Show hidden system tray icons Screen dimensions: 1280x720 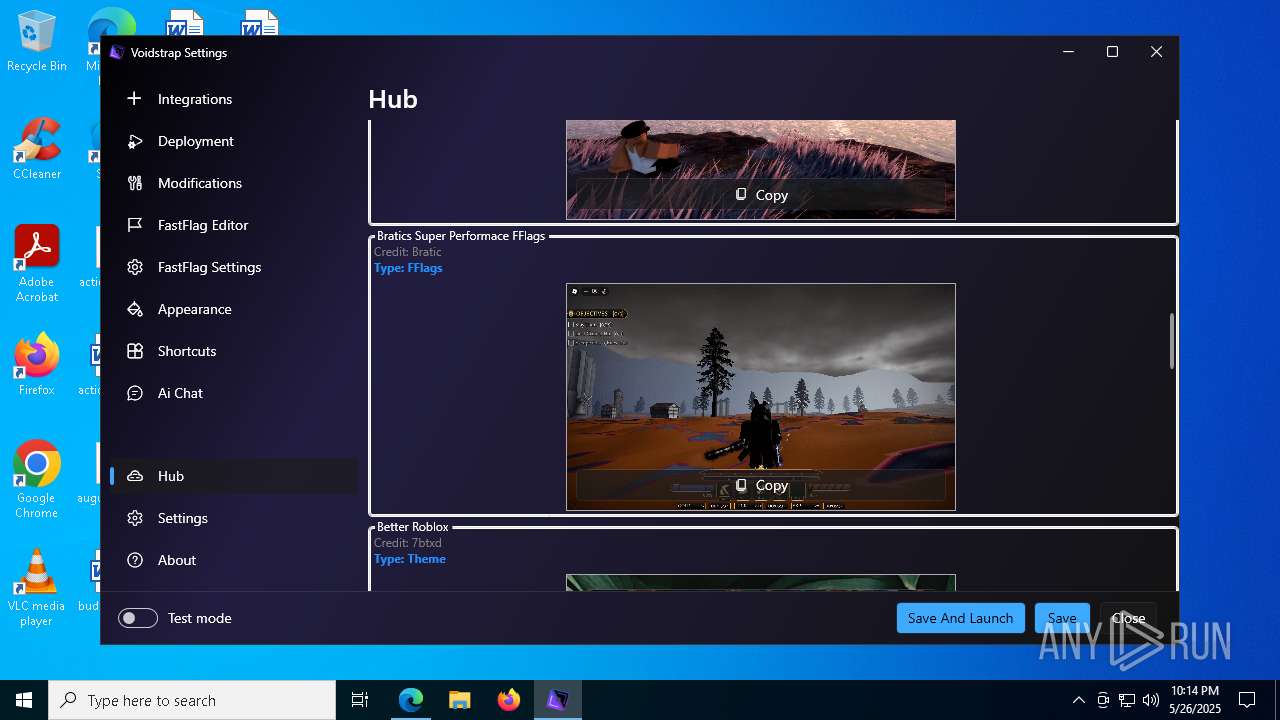[x=1078, y=700]
